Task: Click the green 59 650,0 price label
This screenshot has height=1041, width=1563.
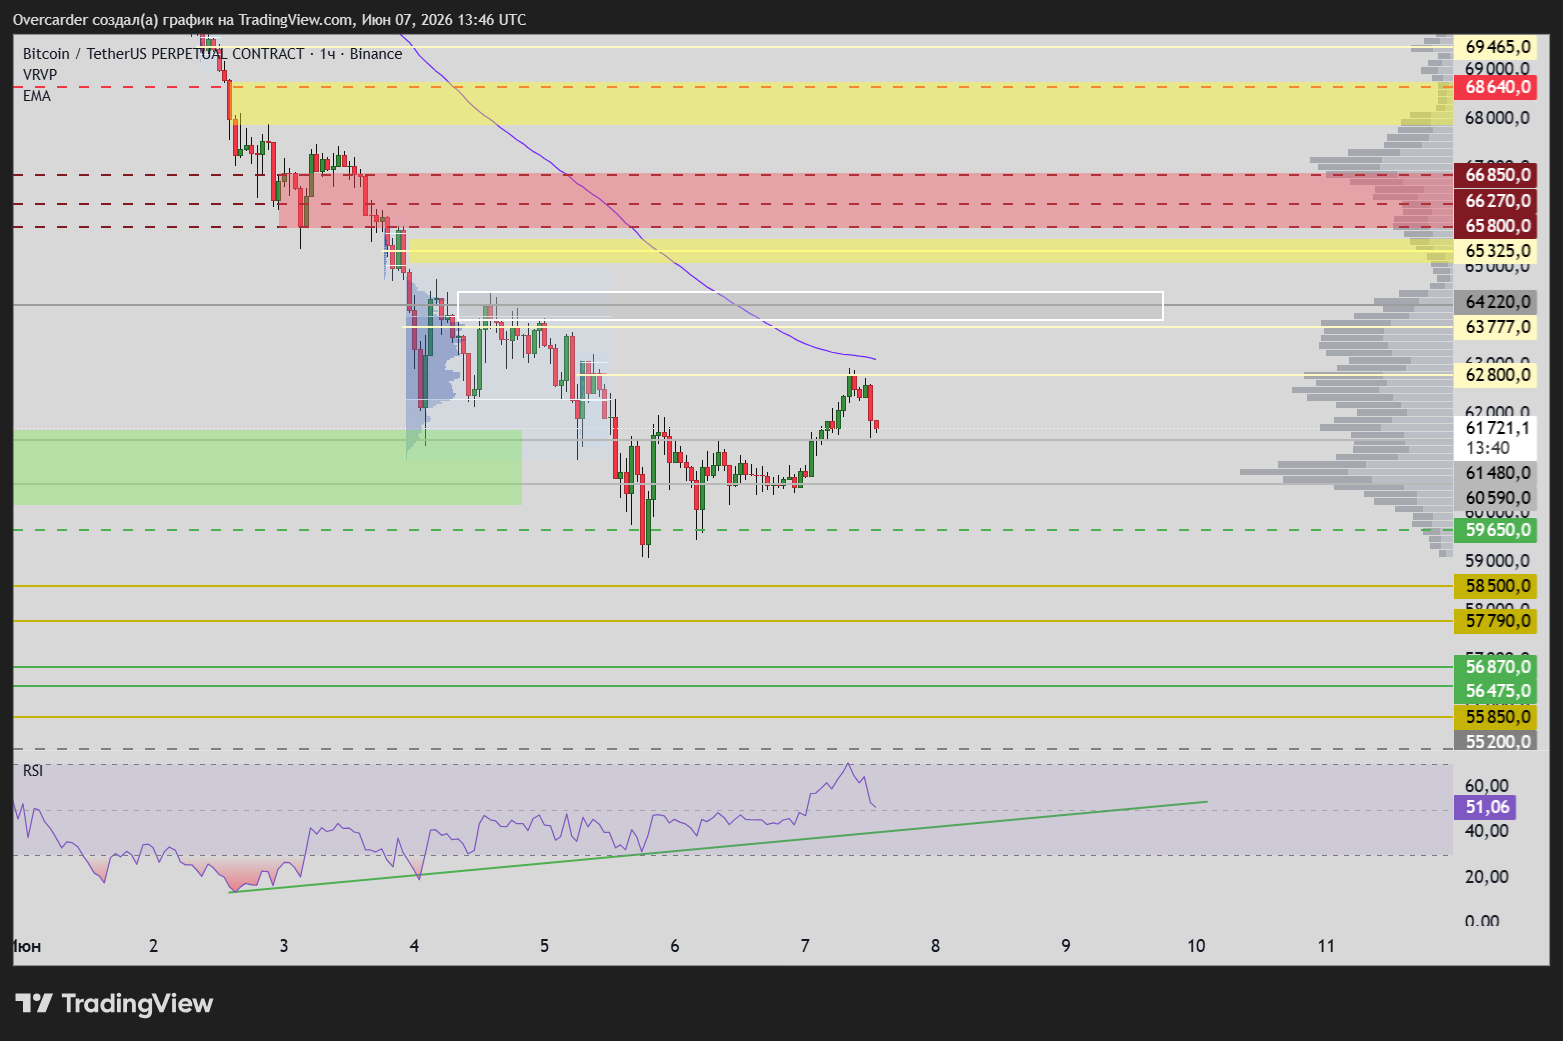Action: (x=1495, y=530)
